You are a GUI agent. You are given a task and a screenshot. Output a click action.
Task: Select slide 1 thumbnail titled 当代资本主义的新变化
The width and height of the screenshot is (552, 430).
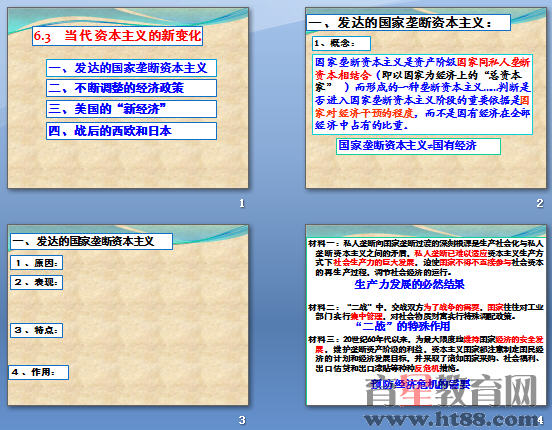[128, 98]
